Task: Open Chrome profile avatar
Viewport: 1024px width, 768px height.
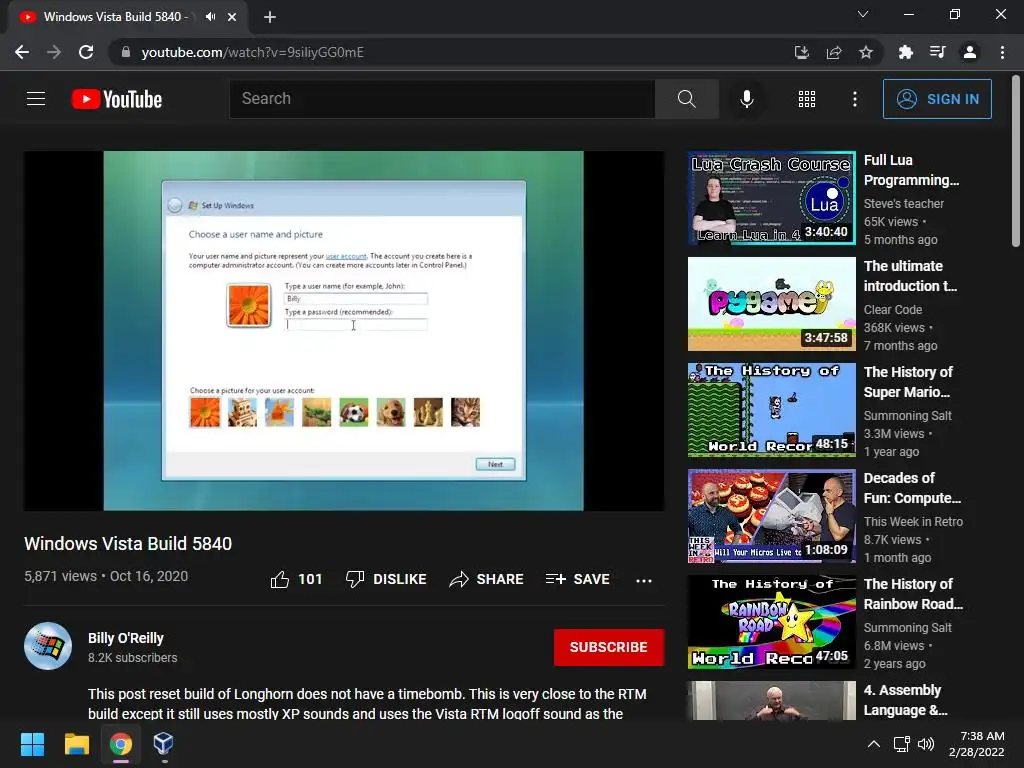Action: pos(970,52)
